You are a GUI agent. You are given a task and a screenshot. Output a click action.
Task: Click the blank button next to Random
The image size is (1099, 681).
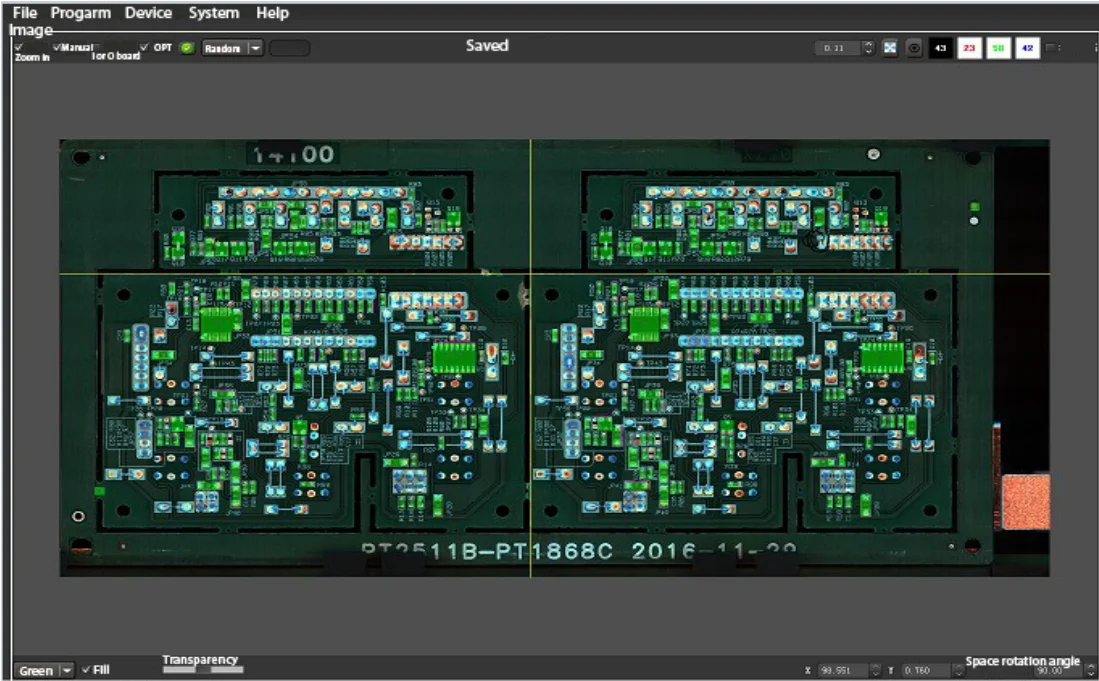click(289, 48)
